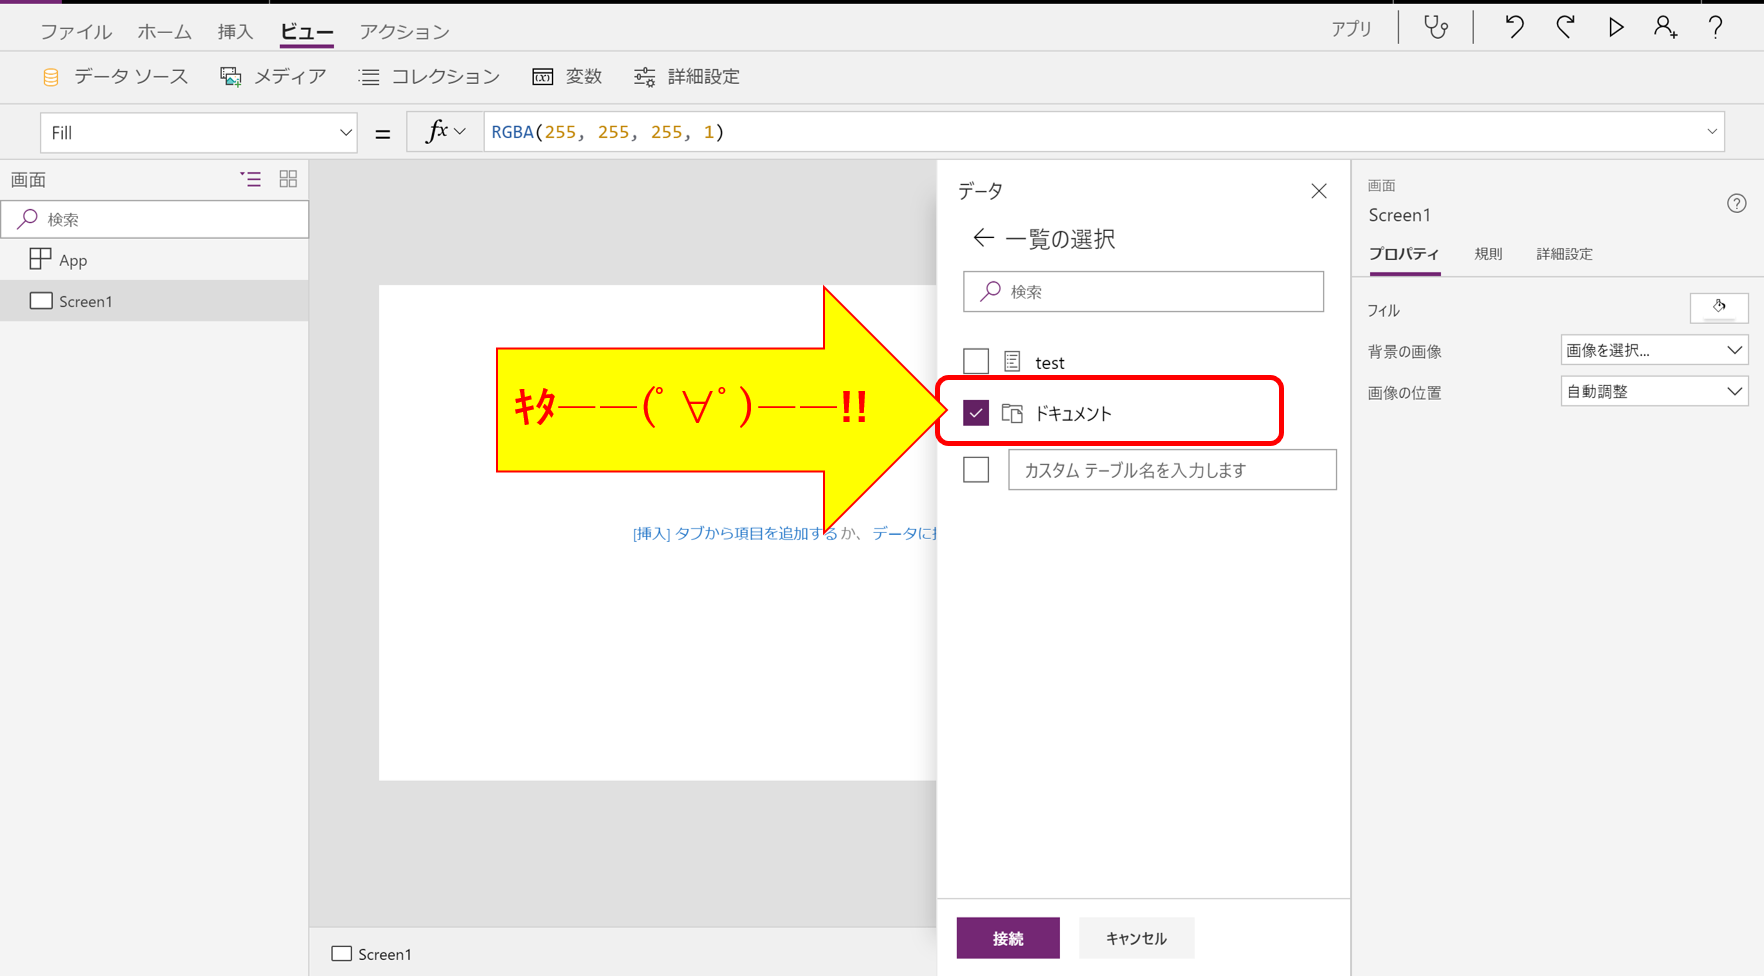Open the フィル color picker
The height and width of the screenshot is (976, 1764).
[x=1719, y=308]
